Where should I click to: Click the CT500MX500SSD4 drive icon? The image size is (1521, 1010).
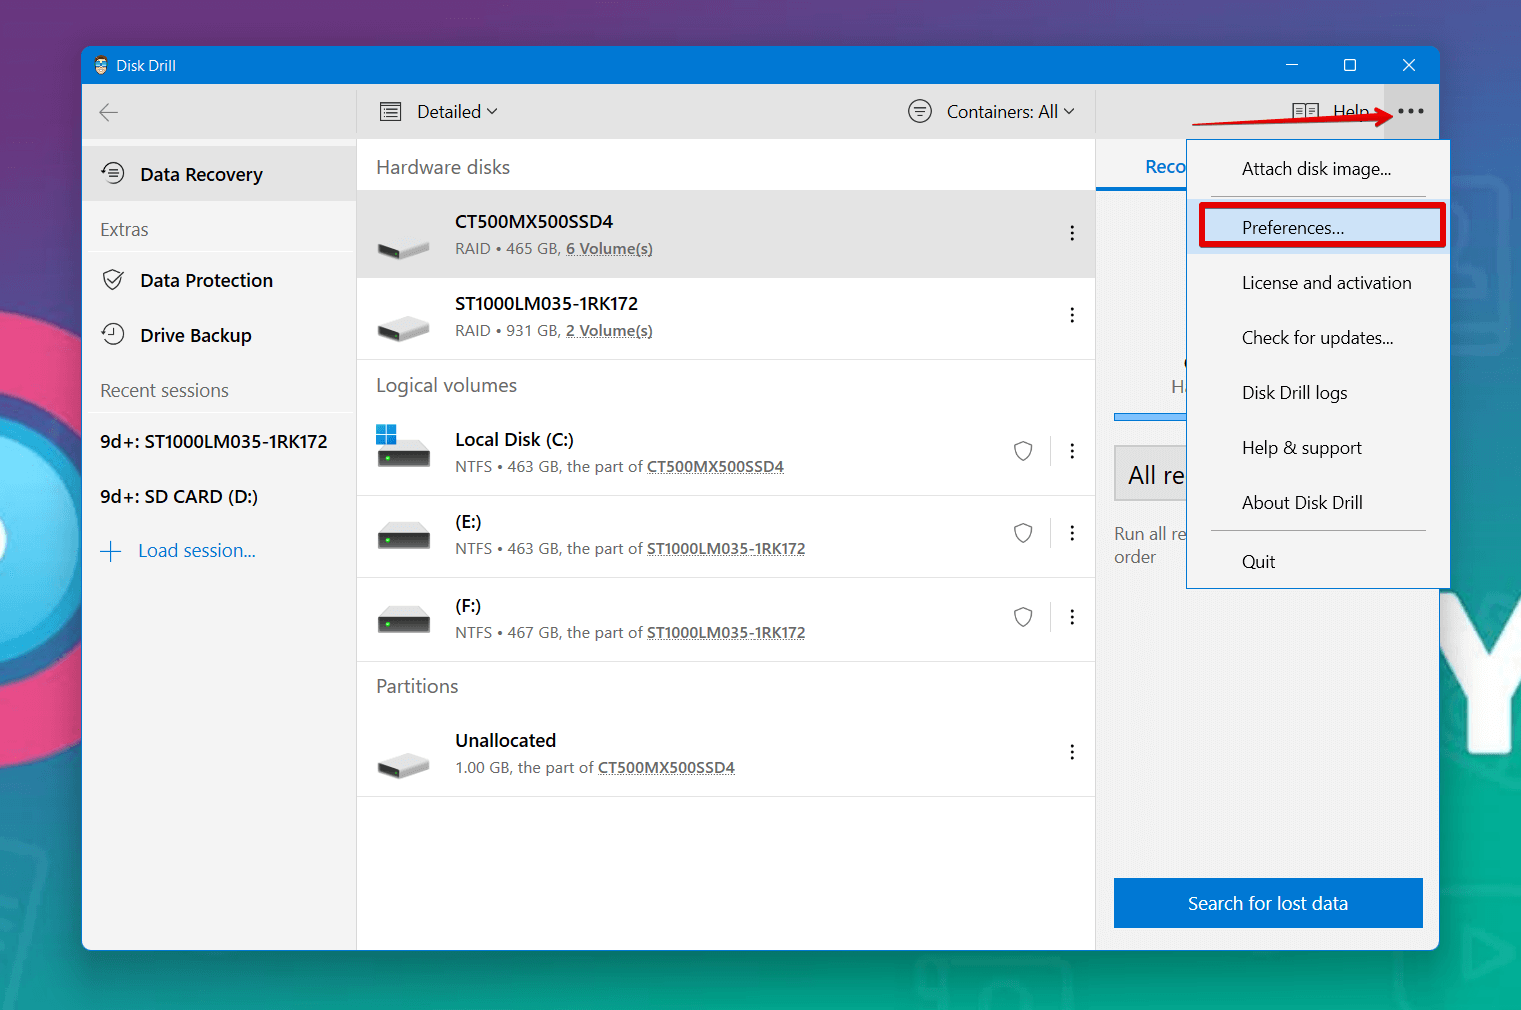pyautogui.click(x=403, y=248)
